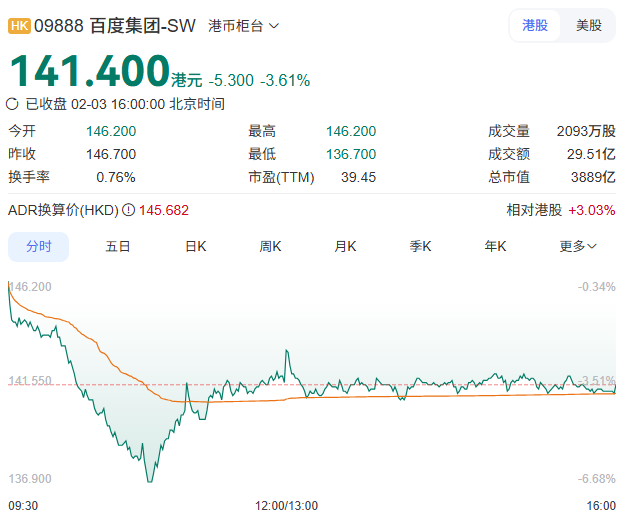Click the timestamp 02-03 16:00:00 北京时间
626x526 pixels.
click(148, 104)
